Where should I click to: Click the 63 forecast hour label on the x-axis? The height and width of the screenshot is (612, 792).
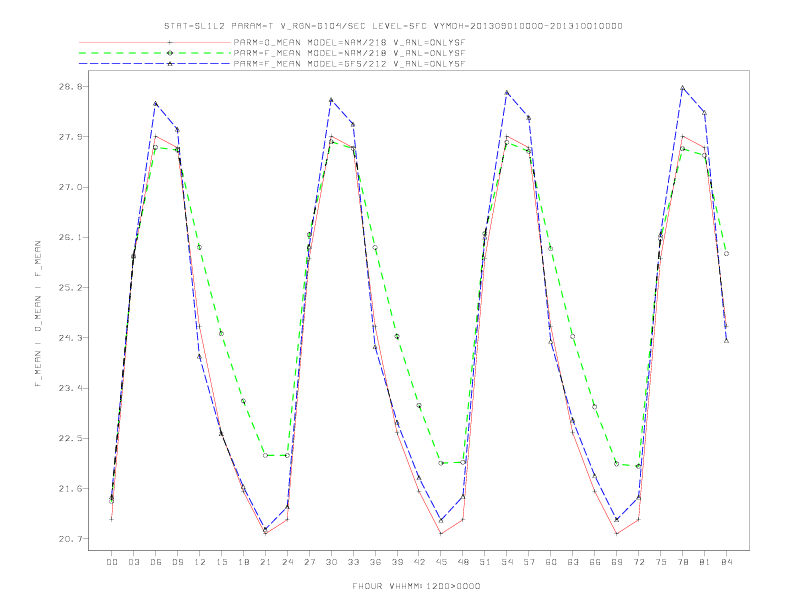tap(573, 562)
